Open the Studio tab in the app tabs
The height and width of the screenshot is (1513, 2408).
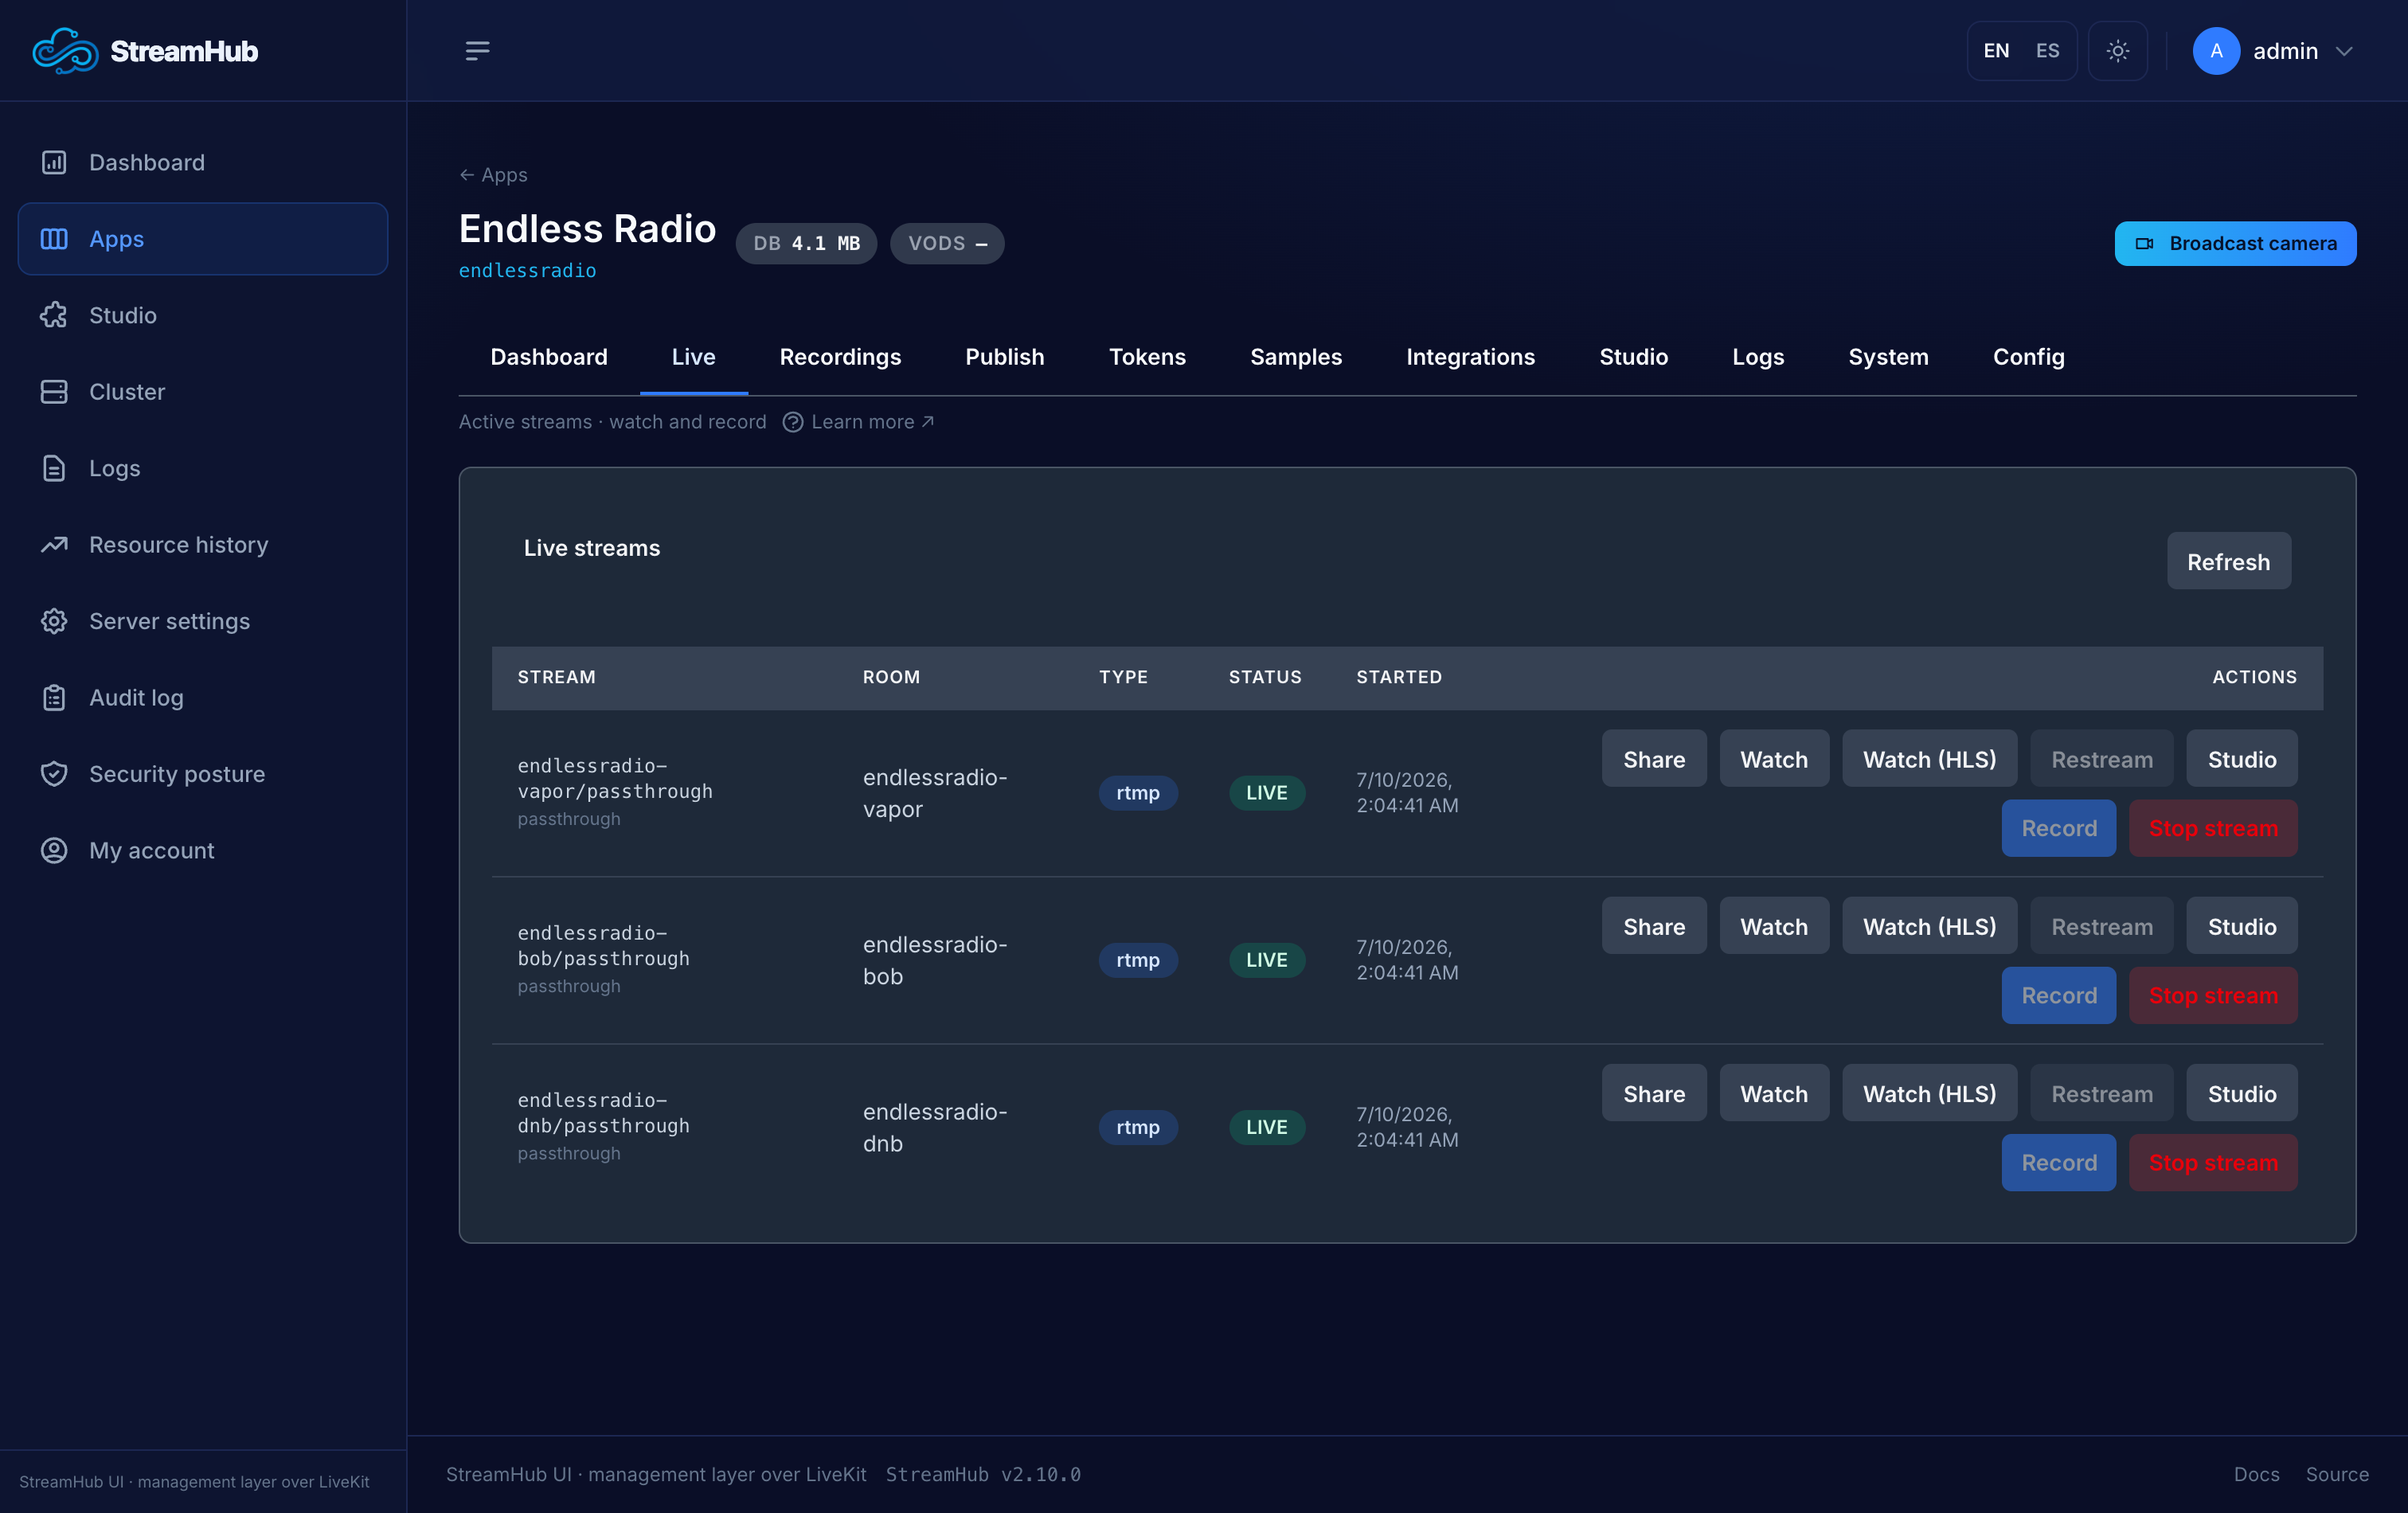(1633, 357)
